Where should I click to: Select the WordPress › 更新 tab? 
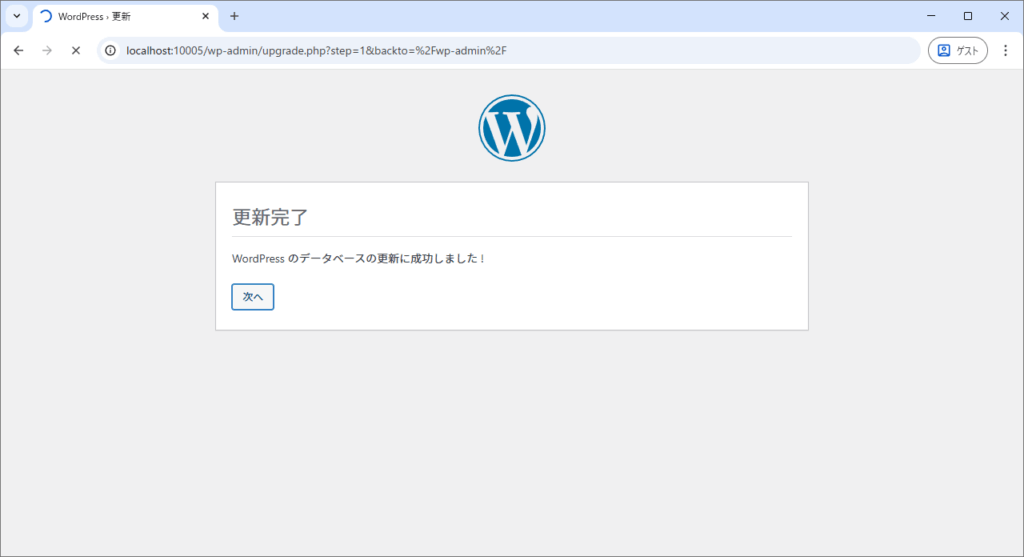tap(120, 16)
